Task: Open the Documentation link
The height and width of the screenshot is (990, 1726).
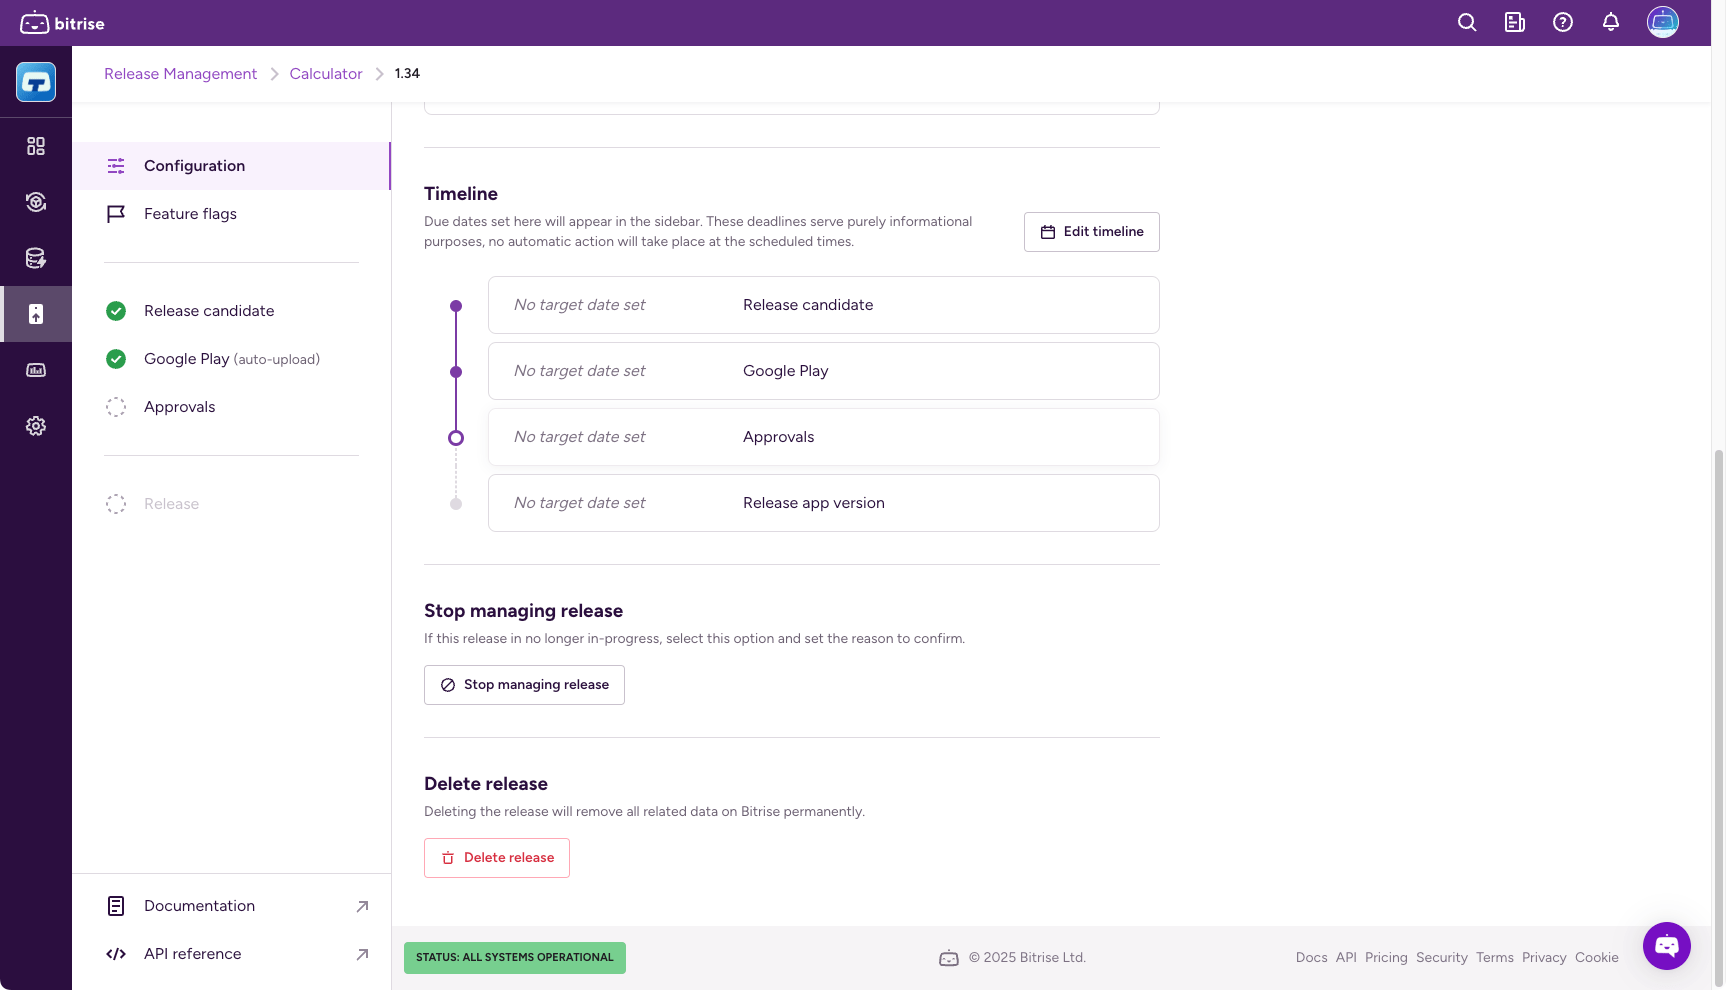Action: point(199,905)
